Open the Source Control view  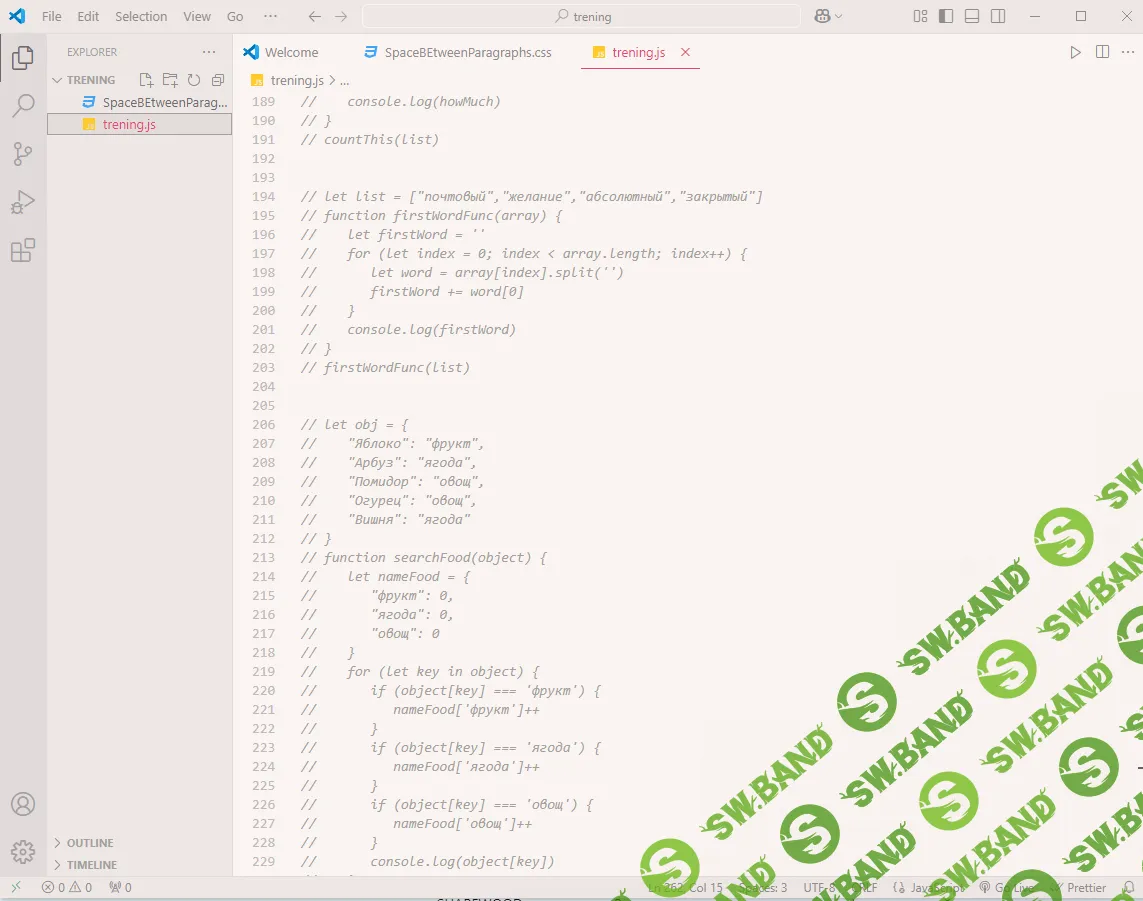[22, 154]
